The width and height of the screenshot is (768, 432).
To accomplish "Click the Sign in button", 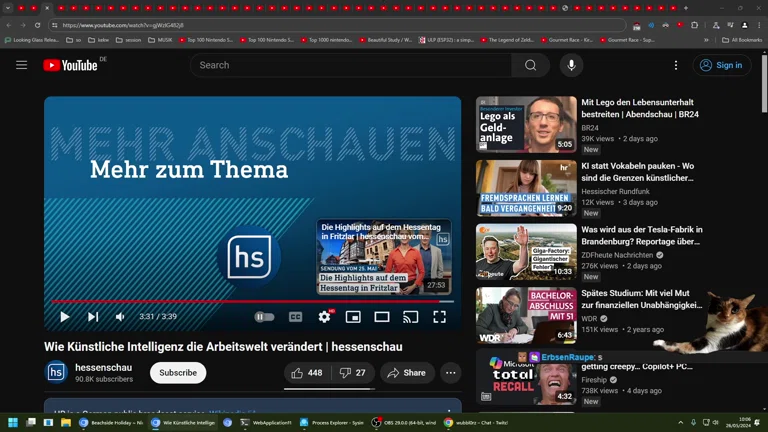I will click(x=722, y=65).
